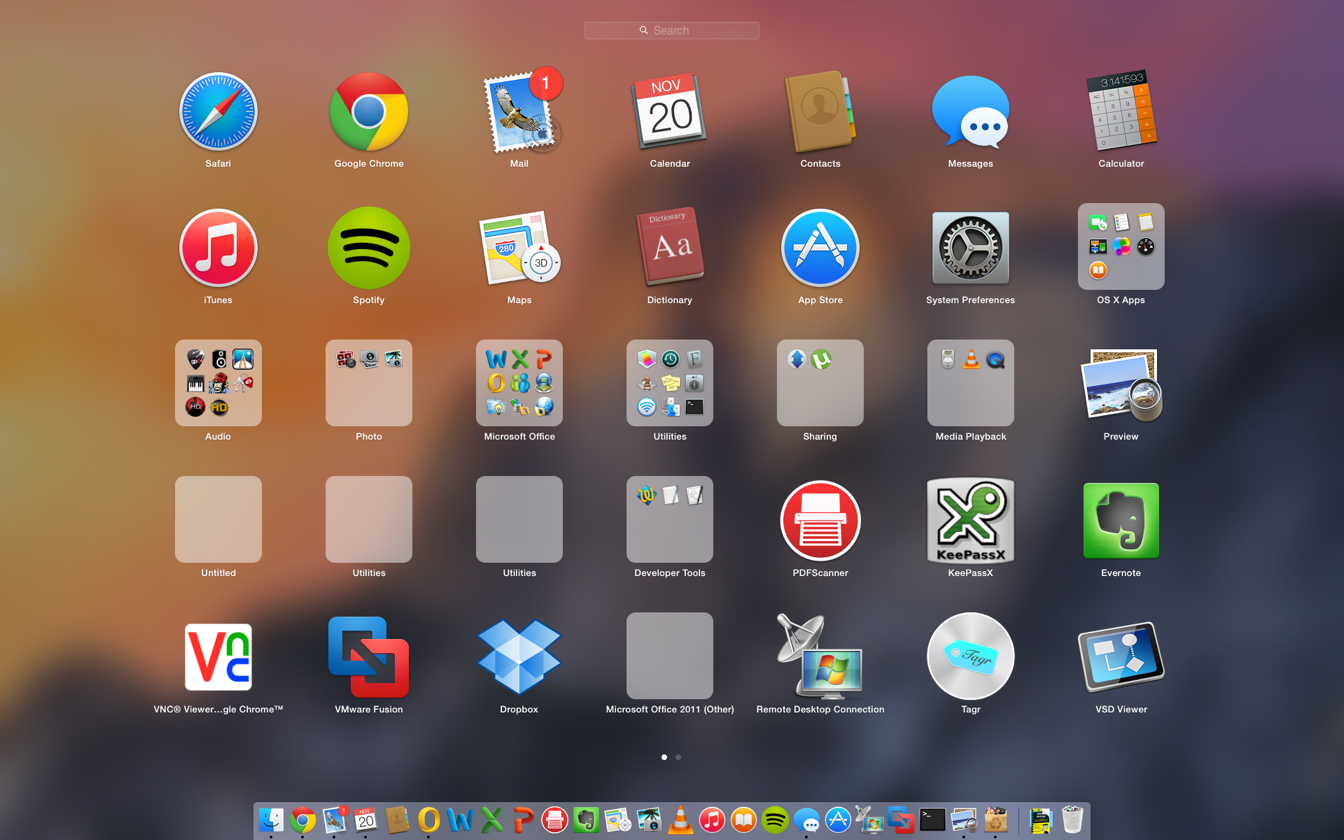
Task: Open the Sharing folder
Action: pyautogui.click(x=820, y=383)
